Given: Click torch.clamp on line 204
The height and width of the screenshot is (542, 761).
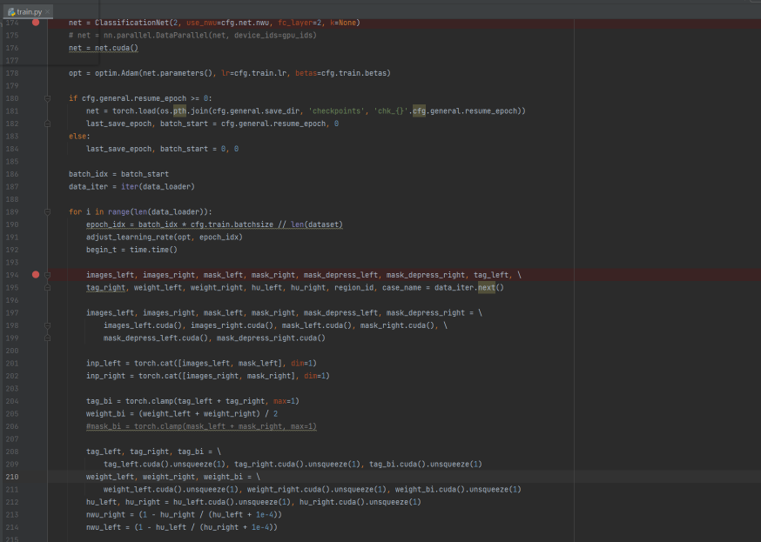Looking at the screenshot, I should 147,401.
